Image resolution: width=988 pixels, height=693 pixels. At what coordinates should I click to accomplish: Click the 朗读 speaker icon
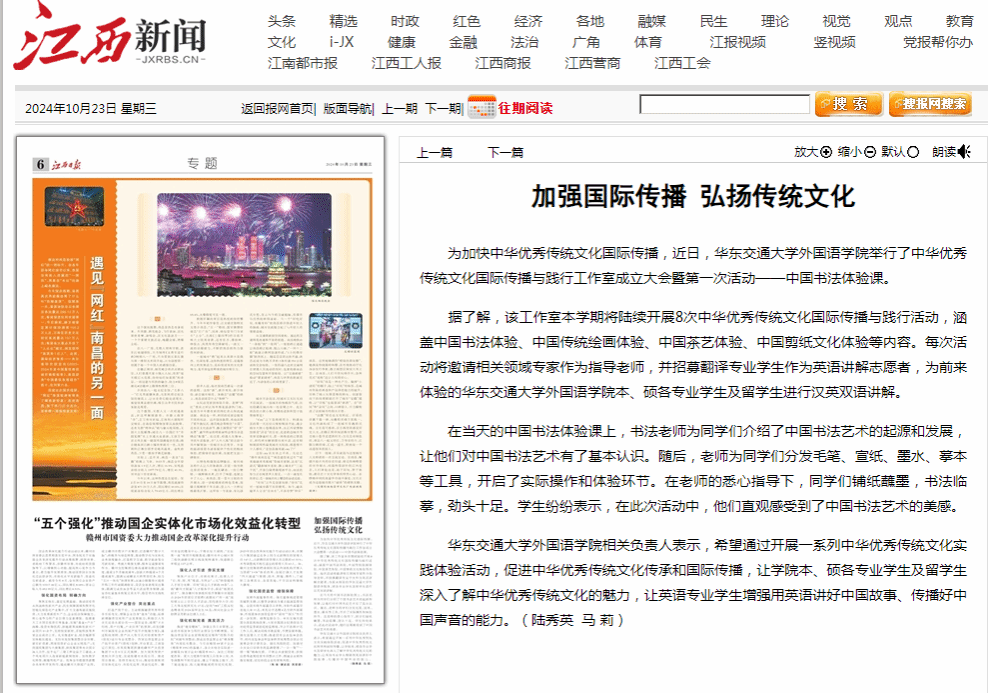point(964,152)
